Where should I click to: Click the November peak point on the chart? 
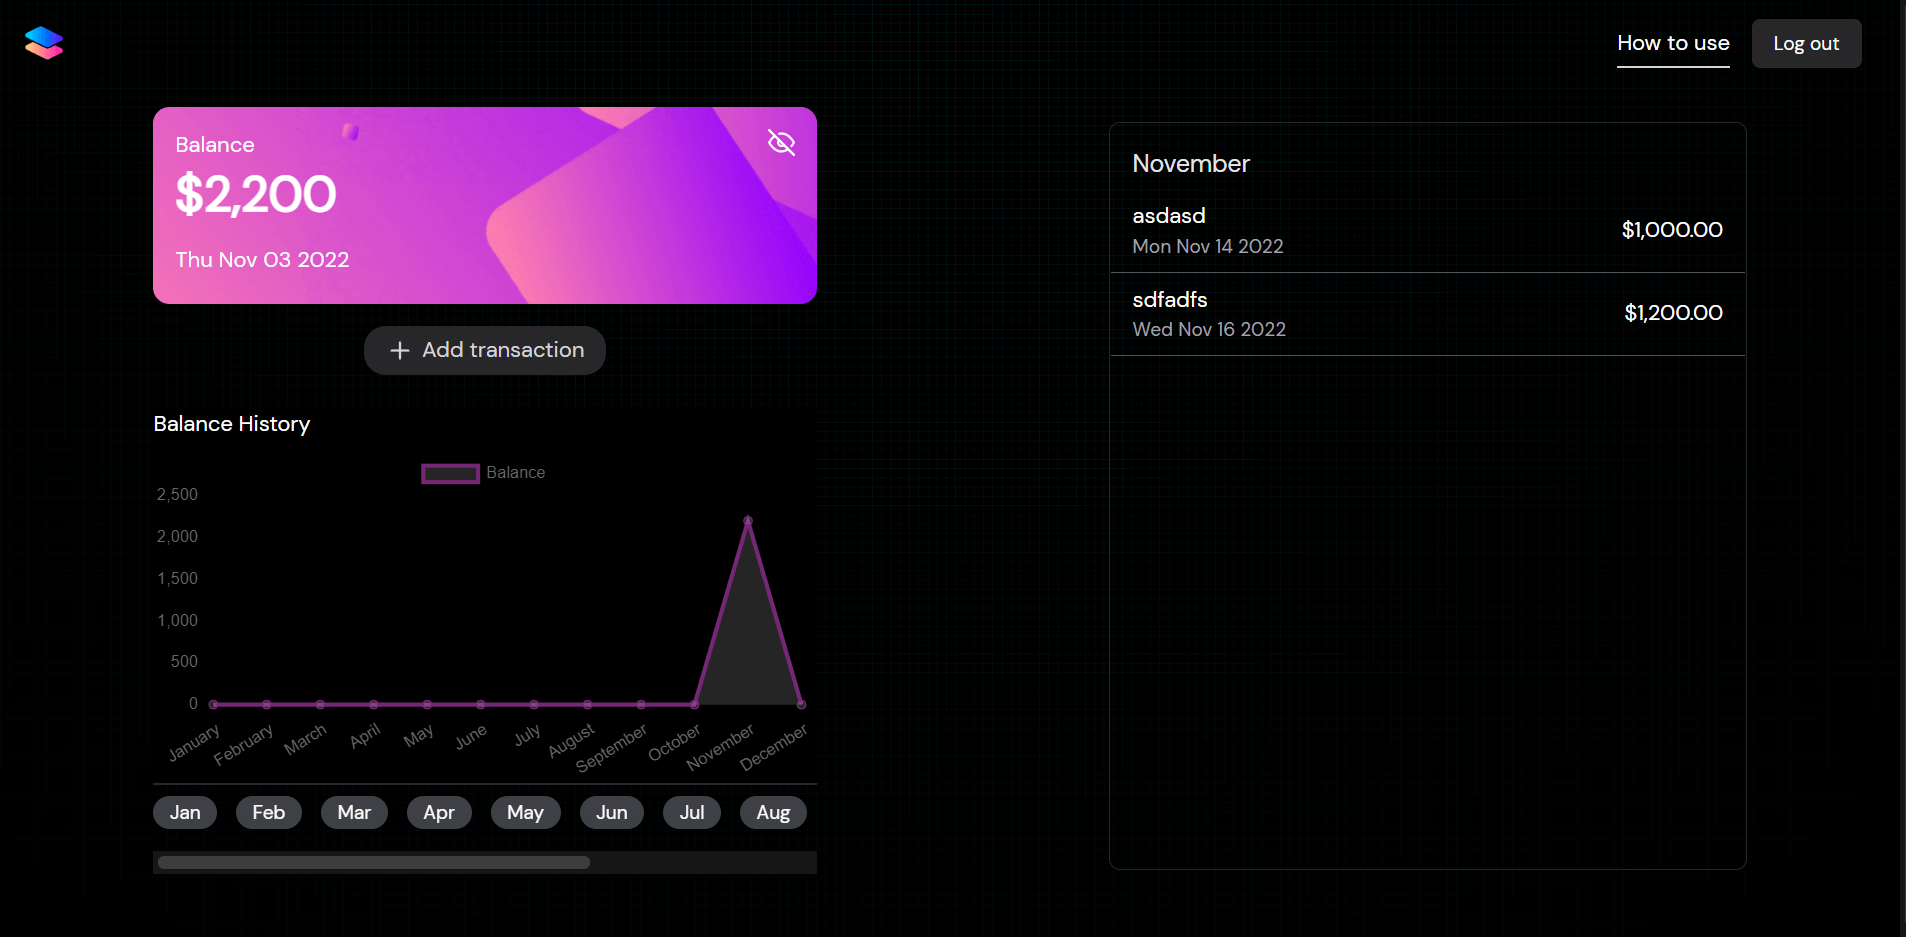click(749, 519)
